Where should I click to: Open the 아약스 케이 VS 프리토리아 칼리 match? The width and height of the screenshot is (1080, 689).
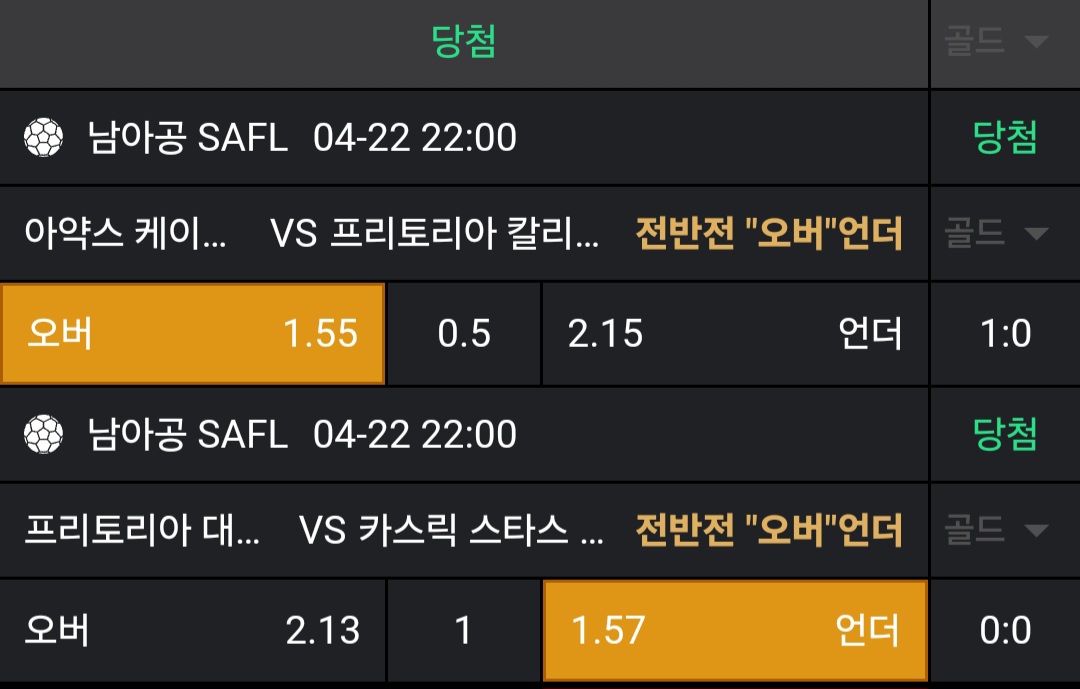pos(312,234)
